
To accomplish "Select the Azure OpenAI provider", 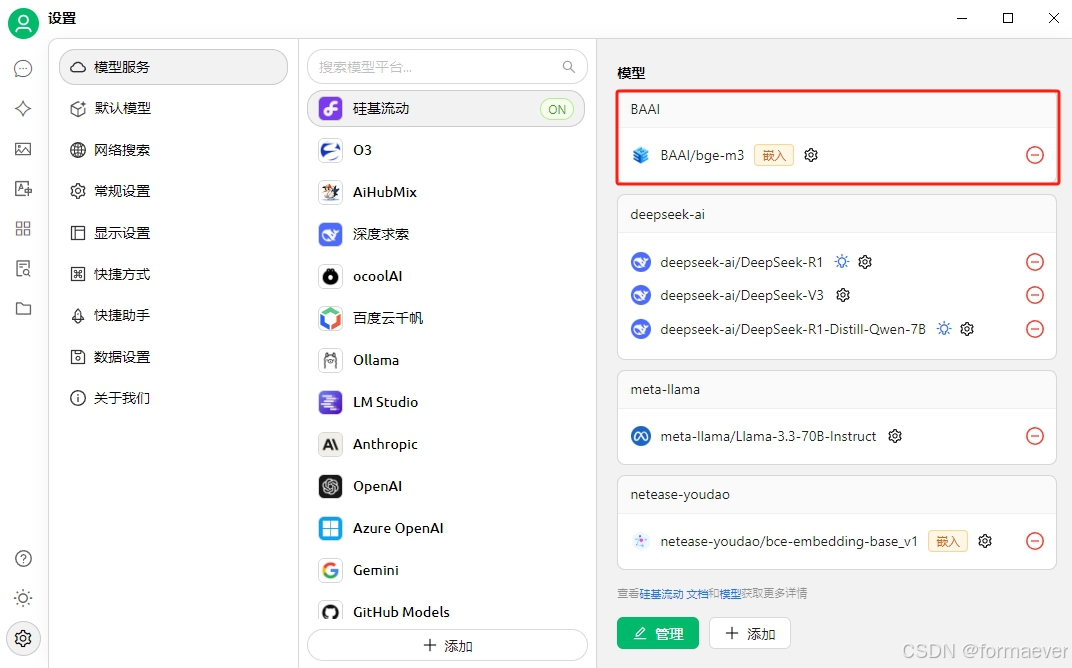I will 447,529.
